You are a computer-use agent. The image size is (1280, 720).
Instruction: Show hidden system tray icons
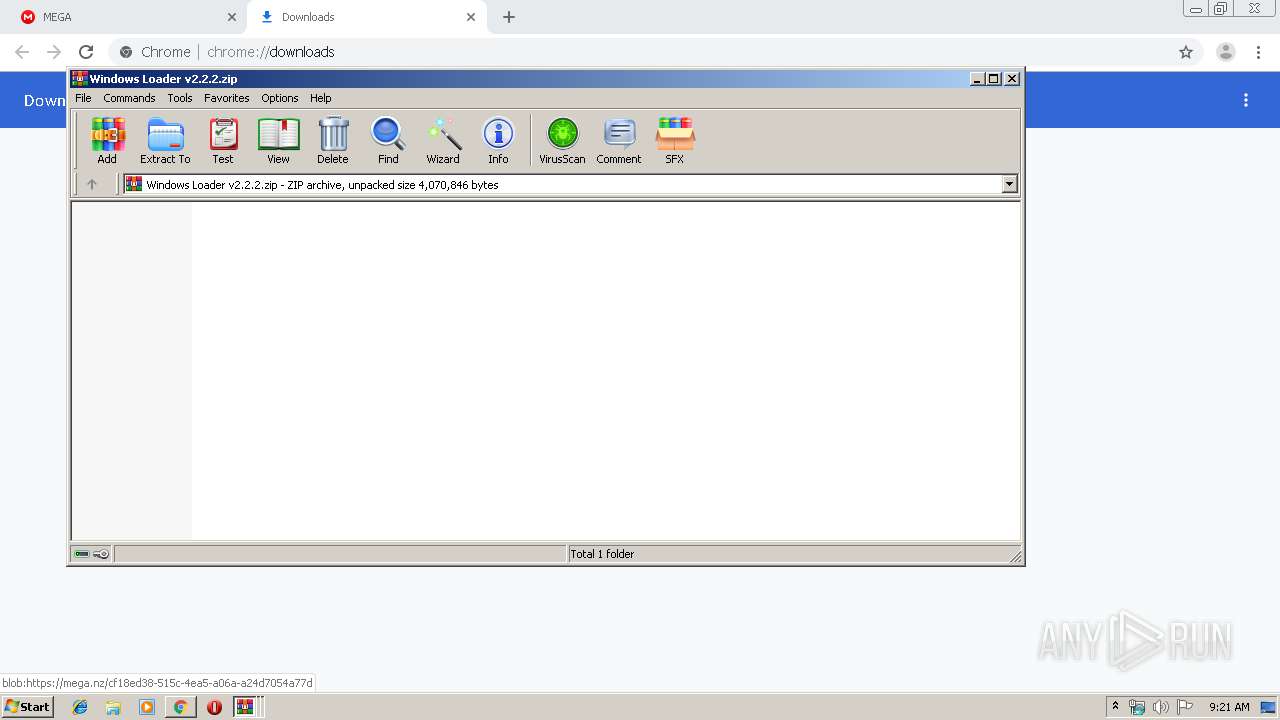[1116, 707]
